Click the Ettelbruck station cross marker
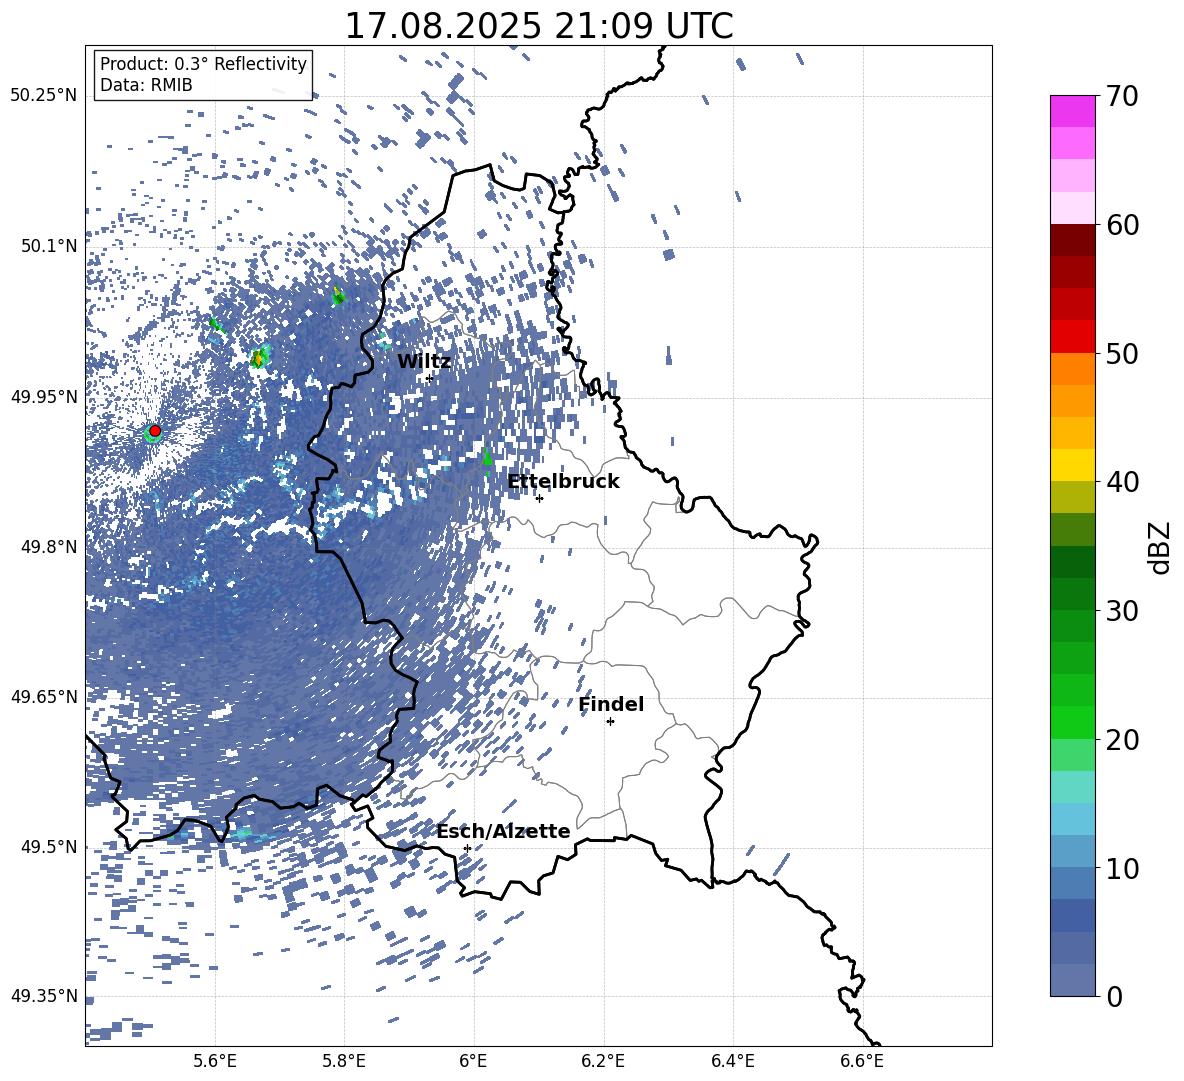 point(539,498)
